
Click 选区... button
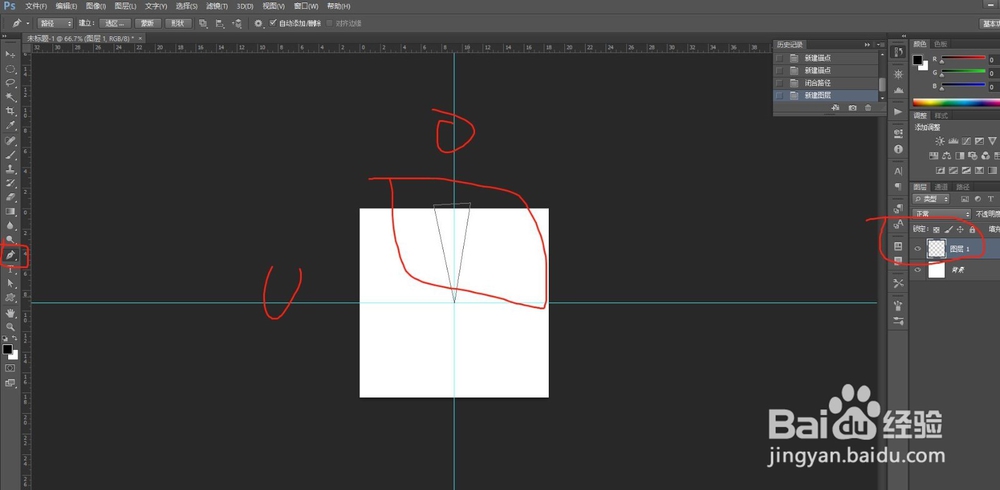[x=115, y=23]
